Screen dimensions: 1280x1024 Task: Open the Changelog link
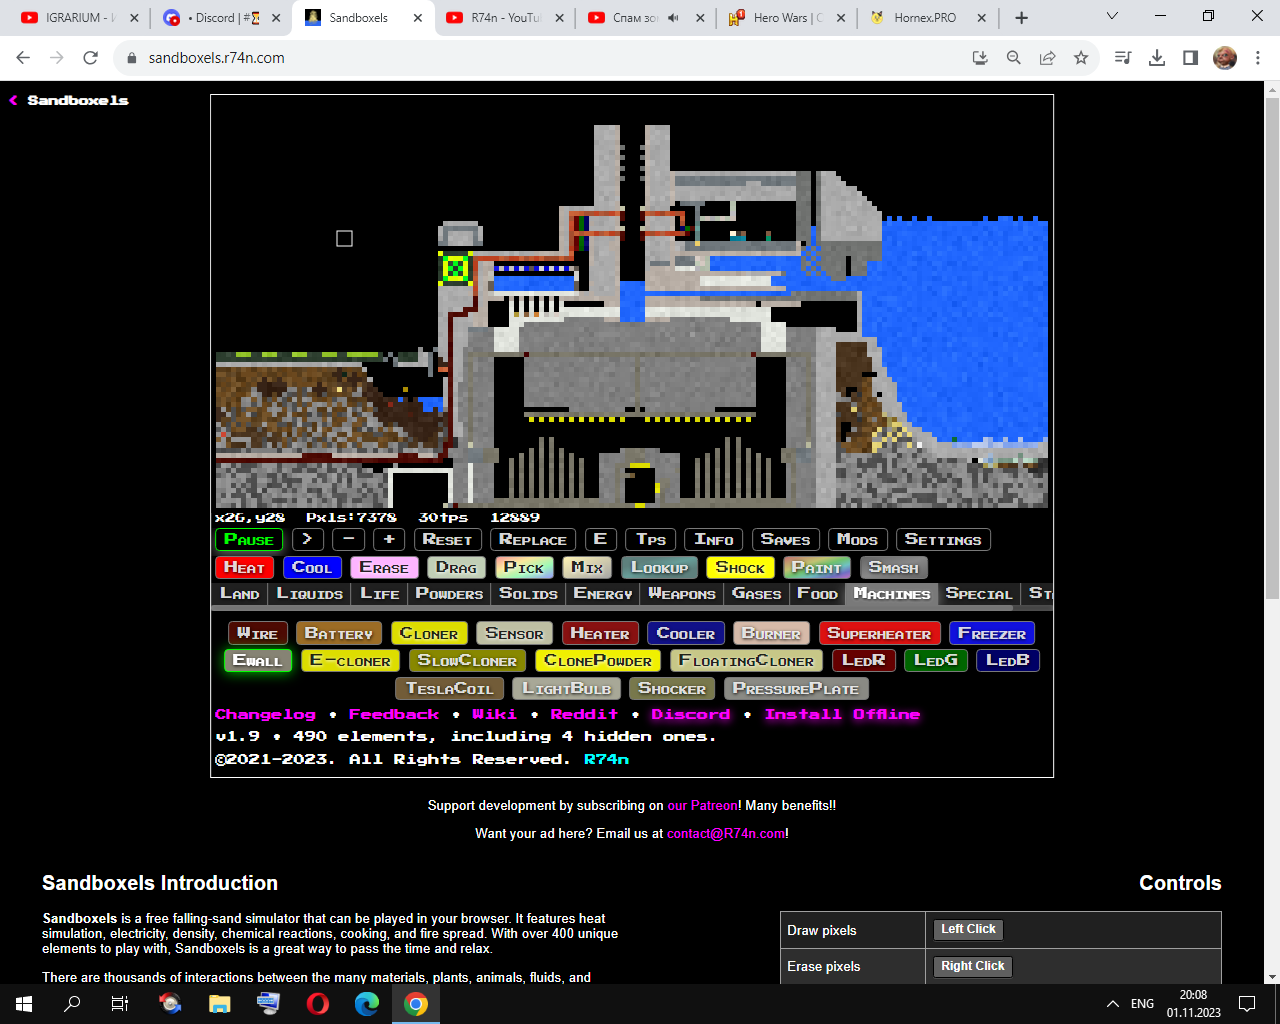pos(265,715)
